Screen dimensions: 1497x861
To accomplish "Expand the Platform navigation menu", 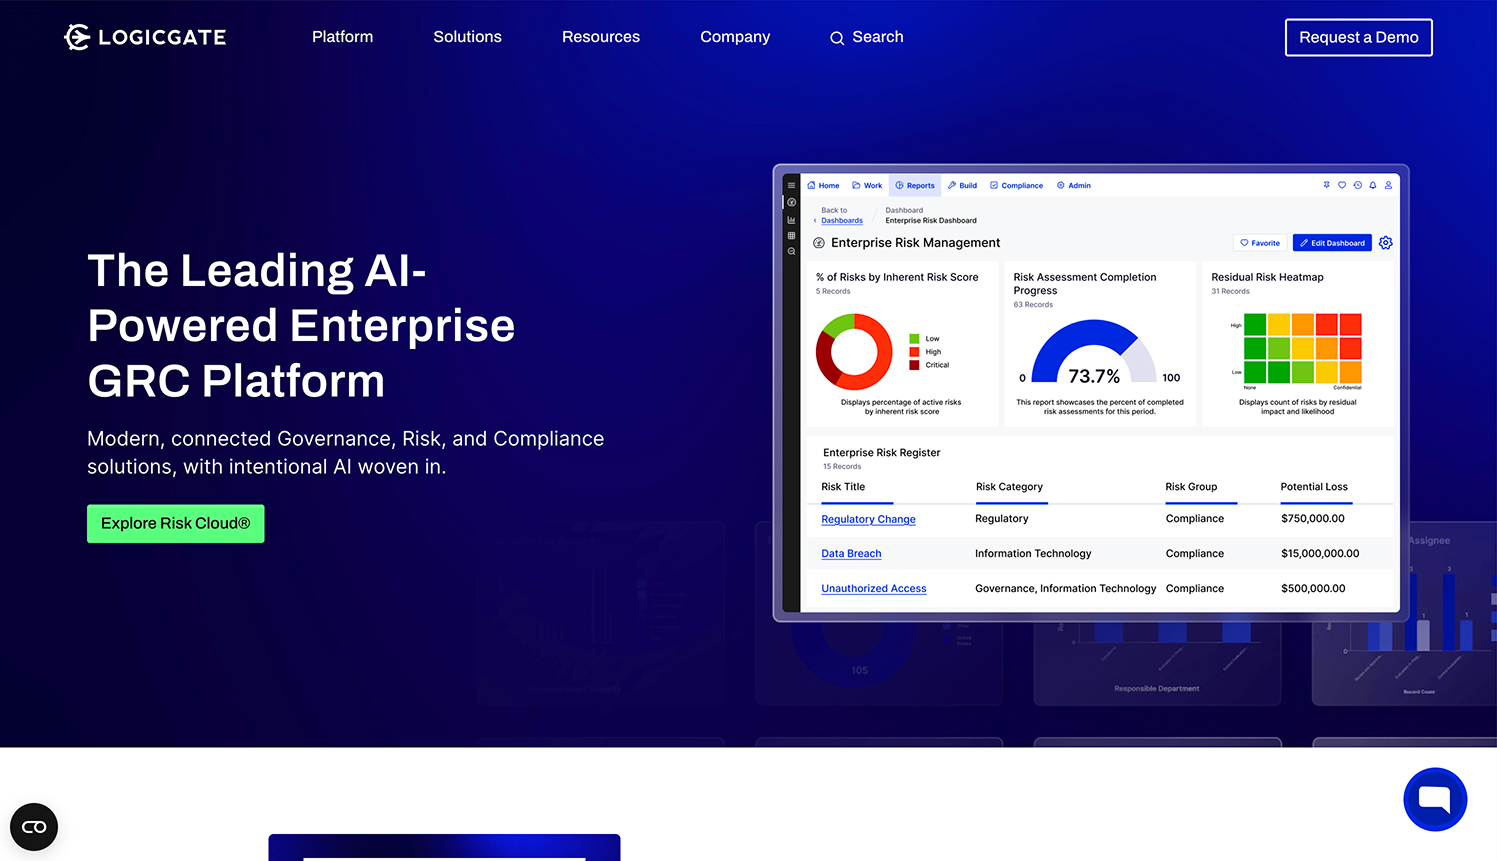I will (x=342, y=37).
